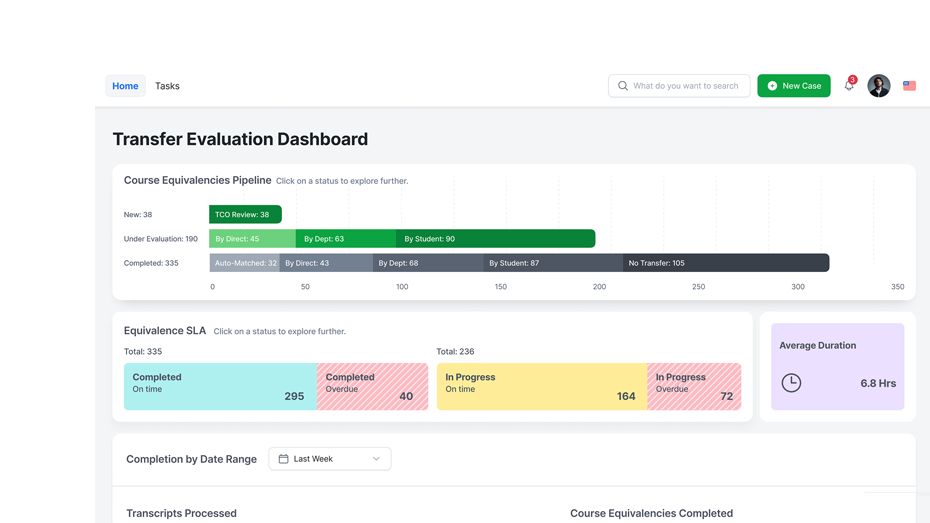Click the 'Under Evaluation: 190' row label

[x=161, y=239]
